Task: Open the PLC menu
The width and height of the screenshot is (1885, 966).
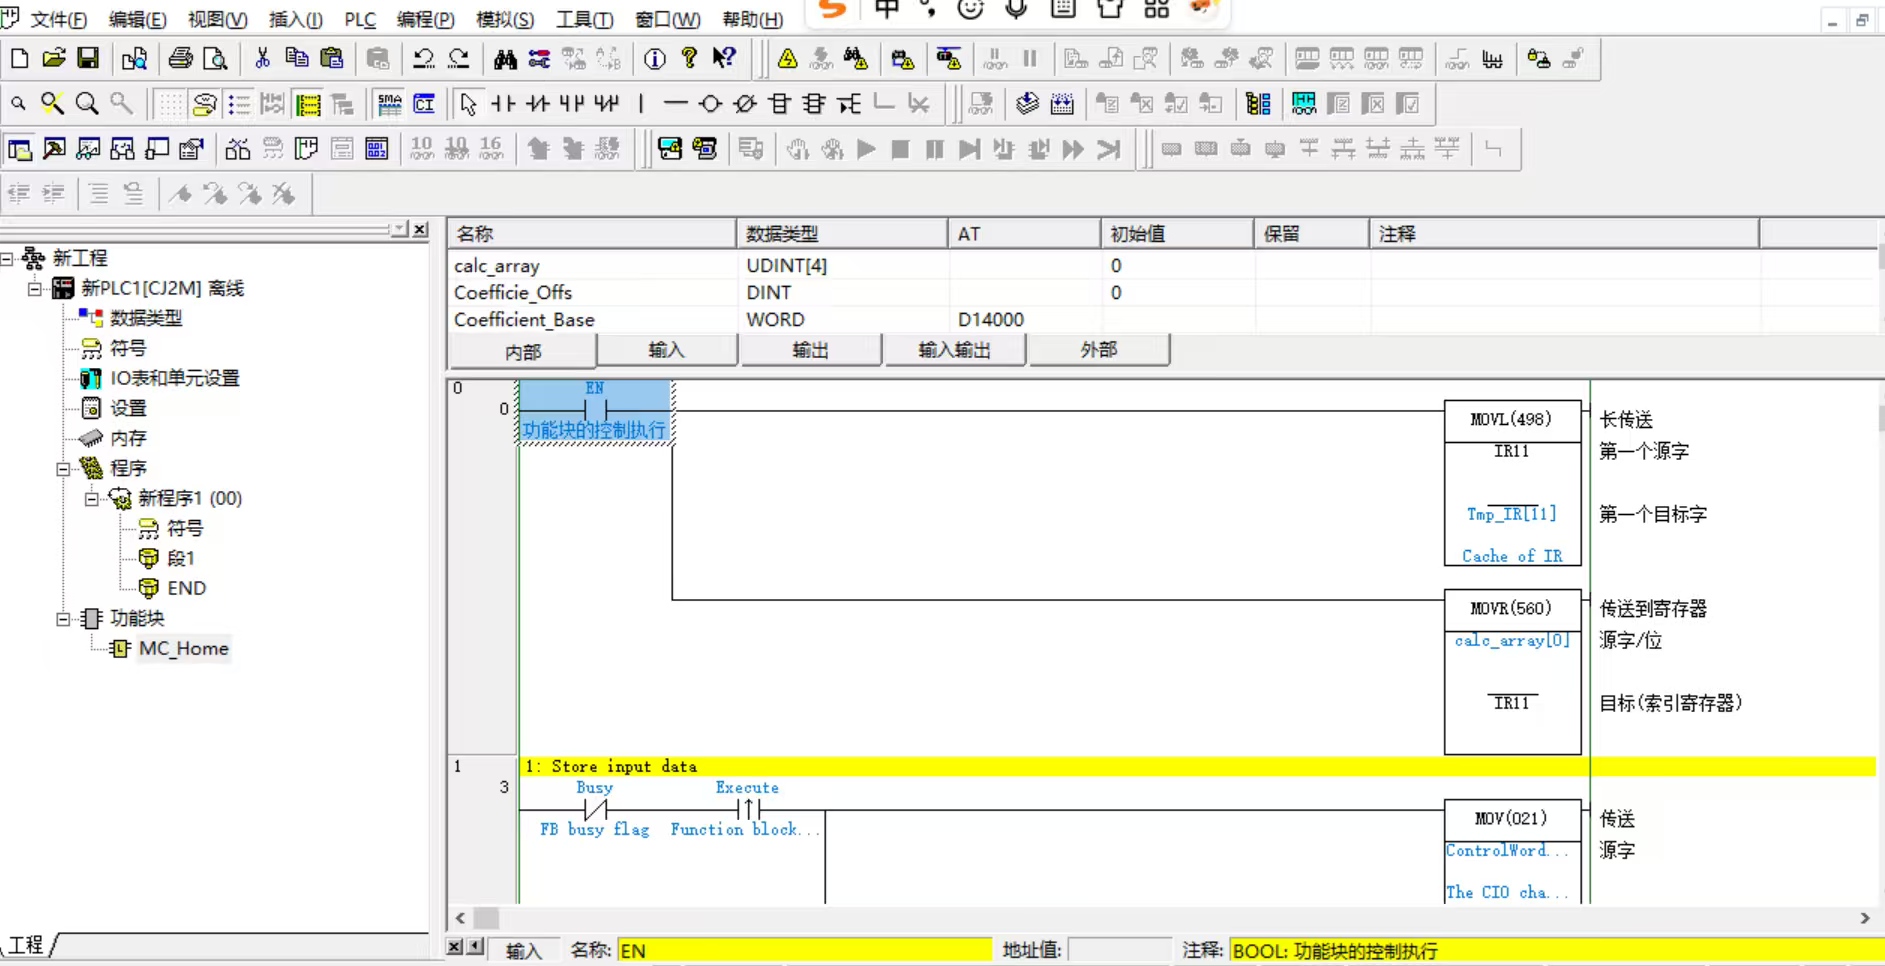Action: tap(359, 19)
